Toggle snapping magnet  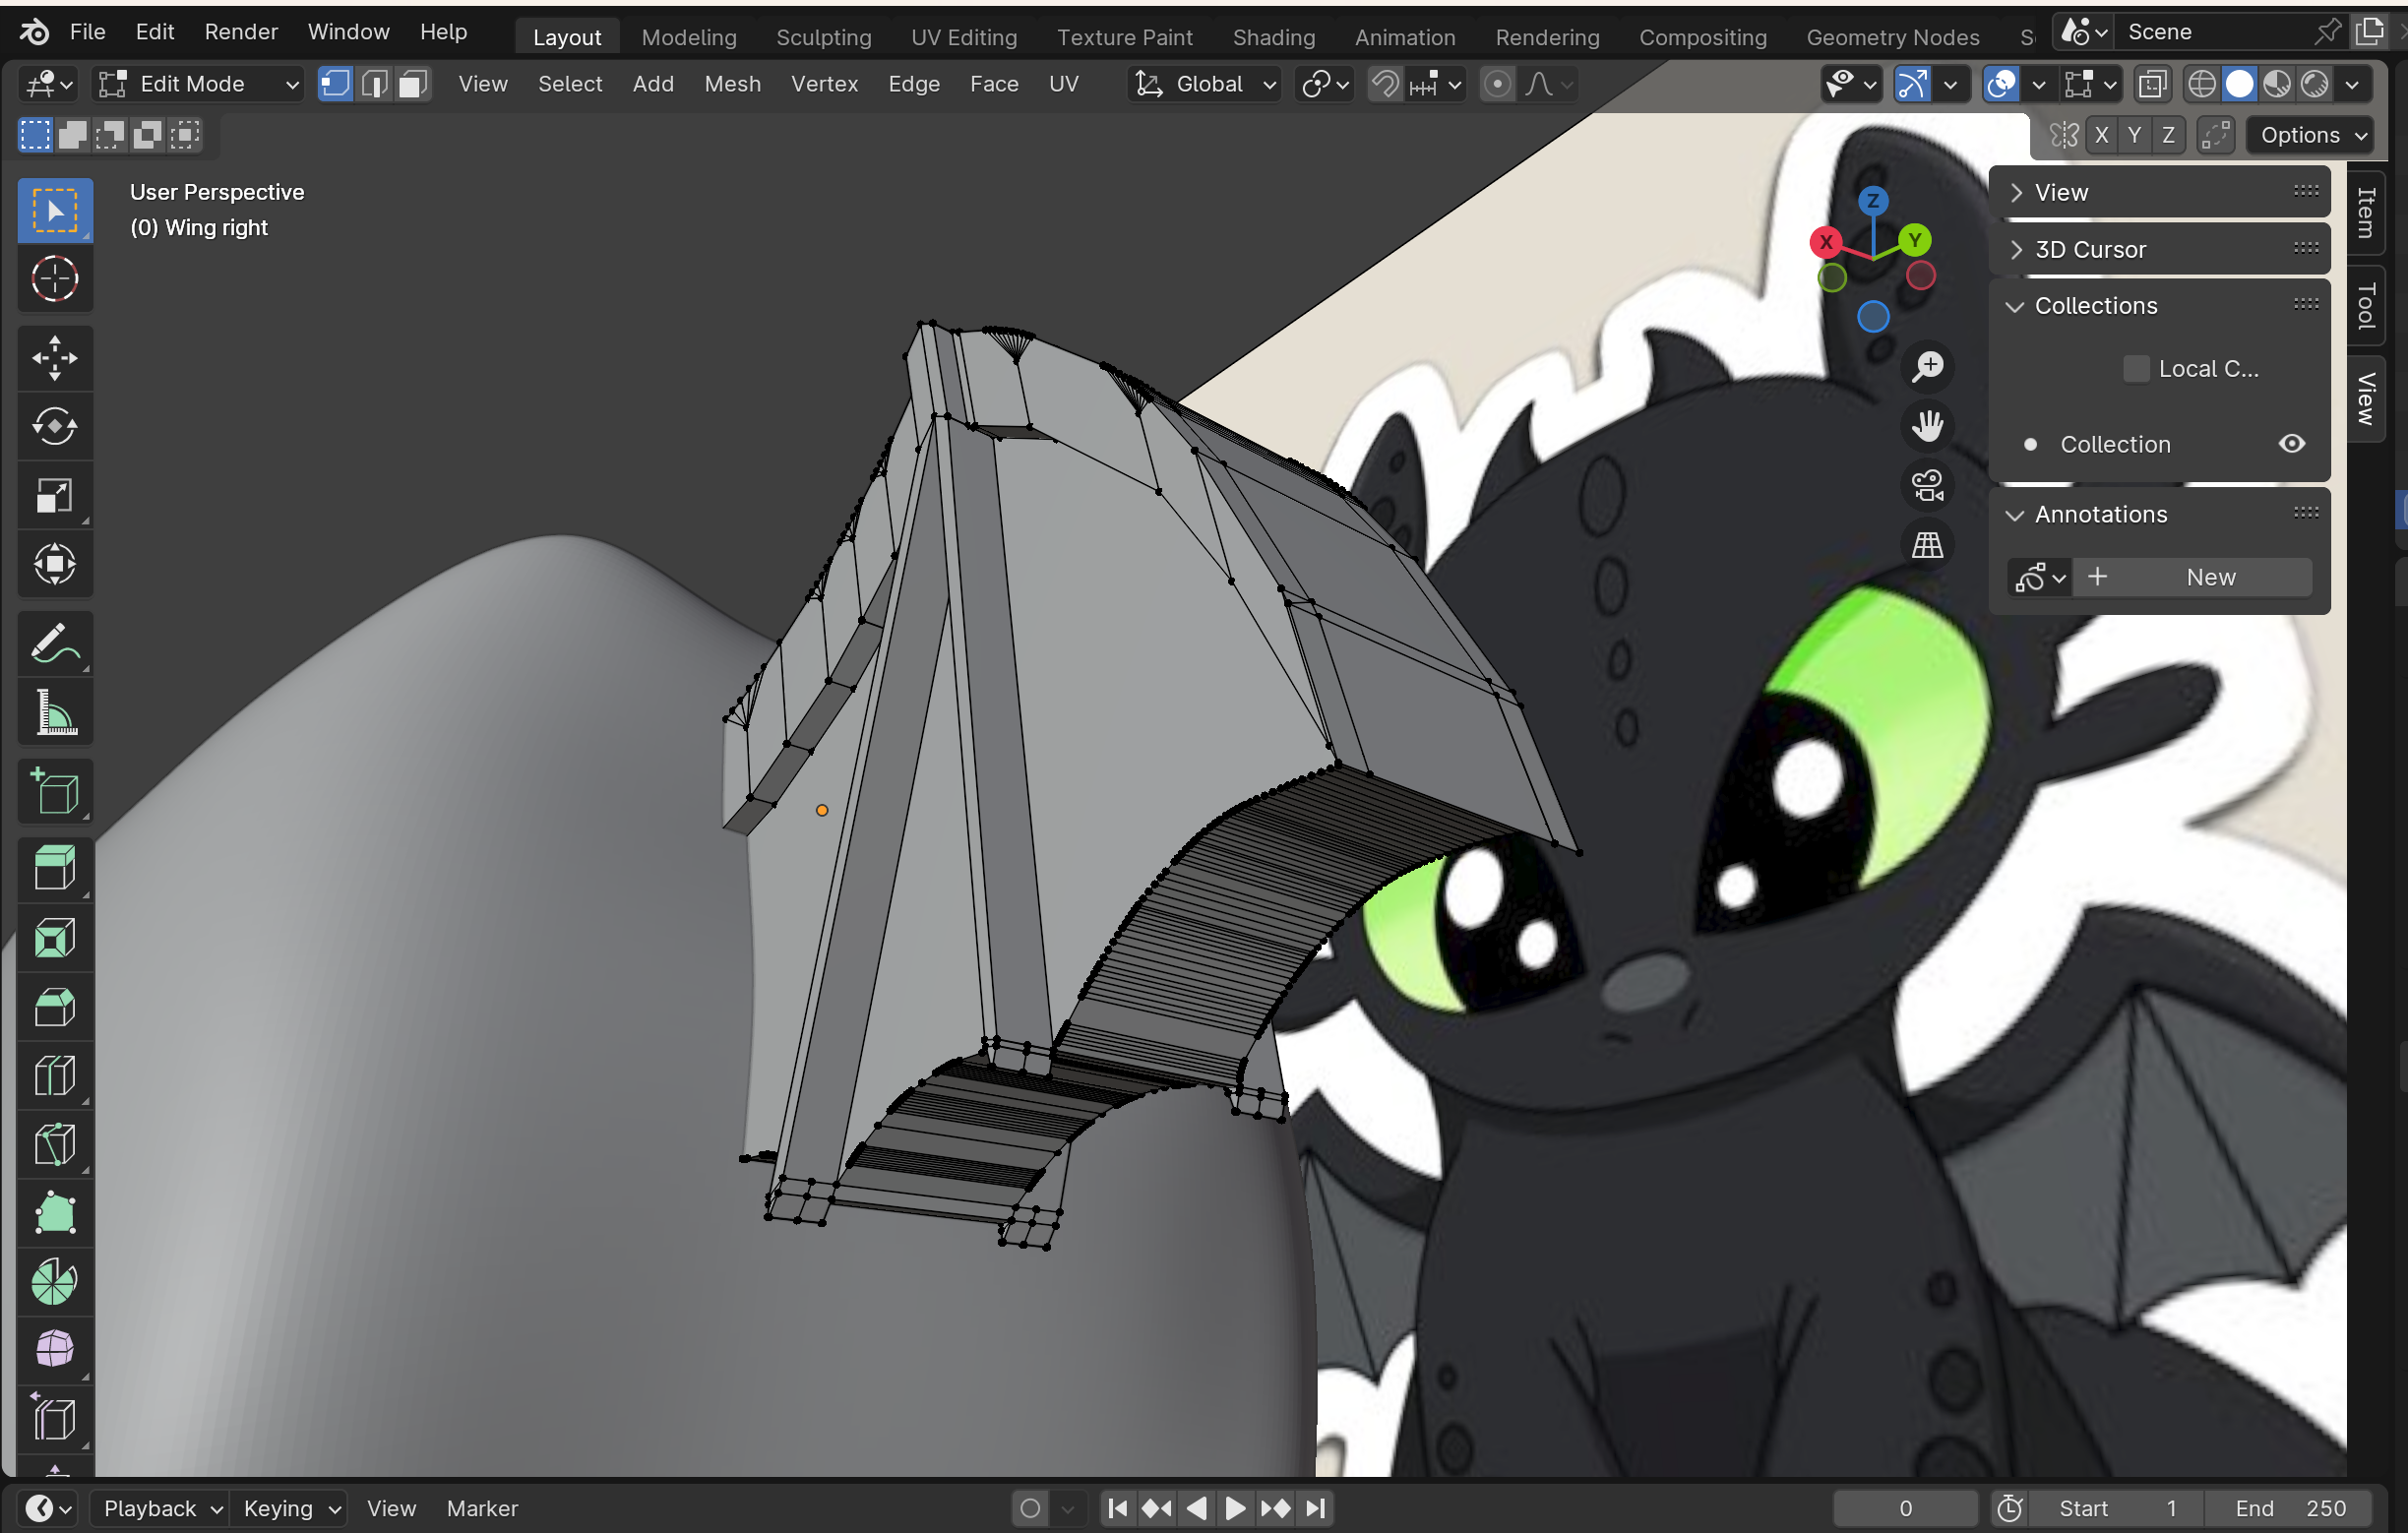coord(1385,84)
